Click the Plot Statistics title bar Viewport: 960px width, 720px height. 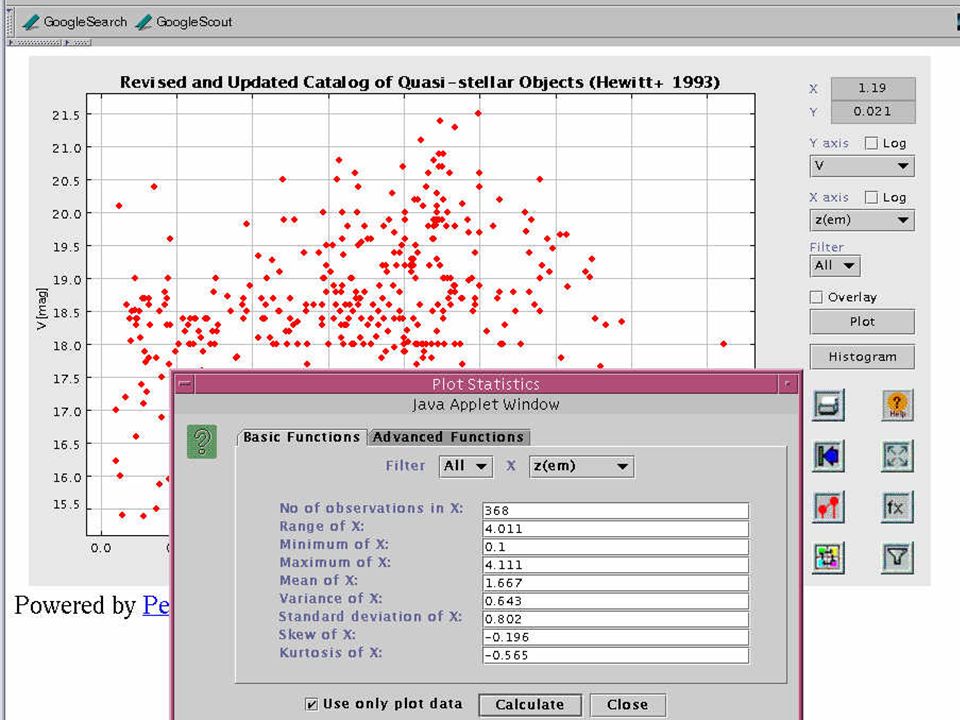(486, 384)
